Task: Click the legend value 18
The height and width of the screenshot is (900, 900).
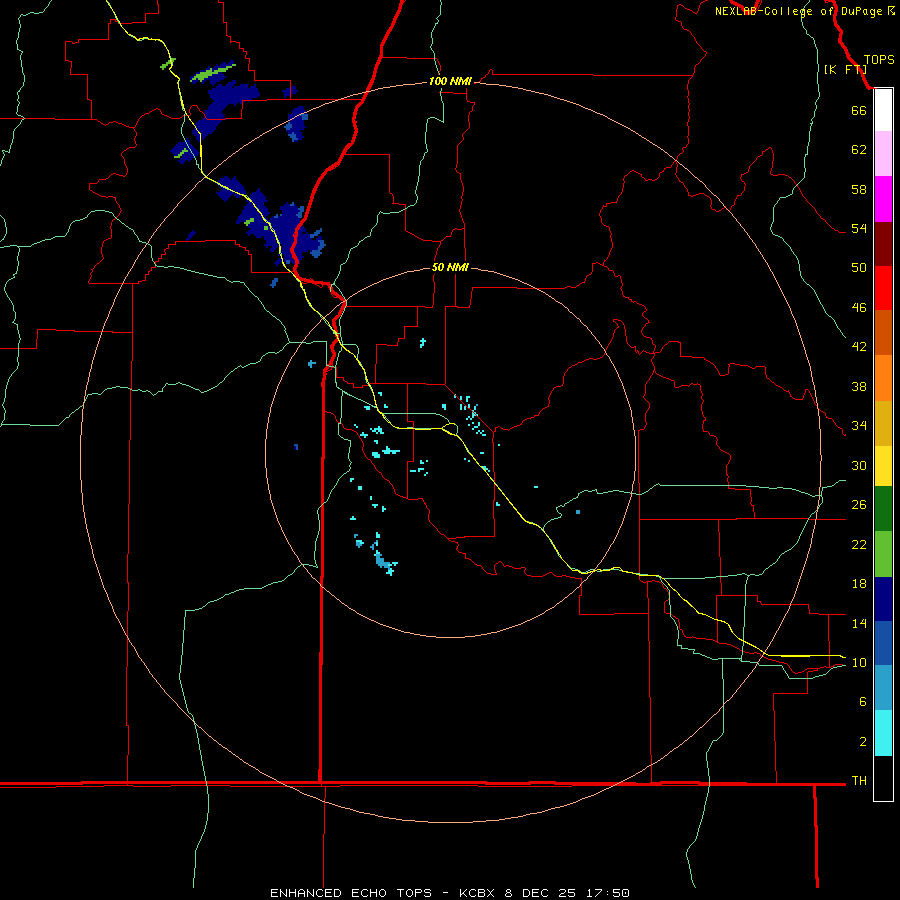Action: click(859, 584)
